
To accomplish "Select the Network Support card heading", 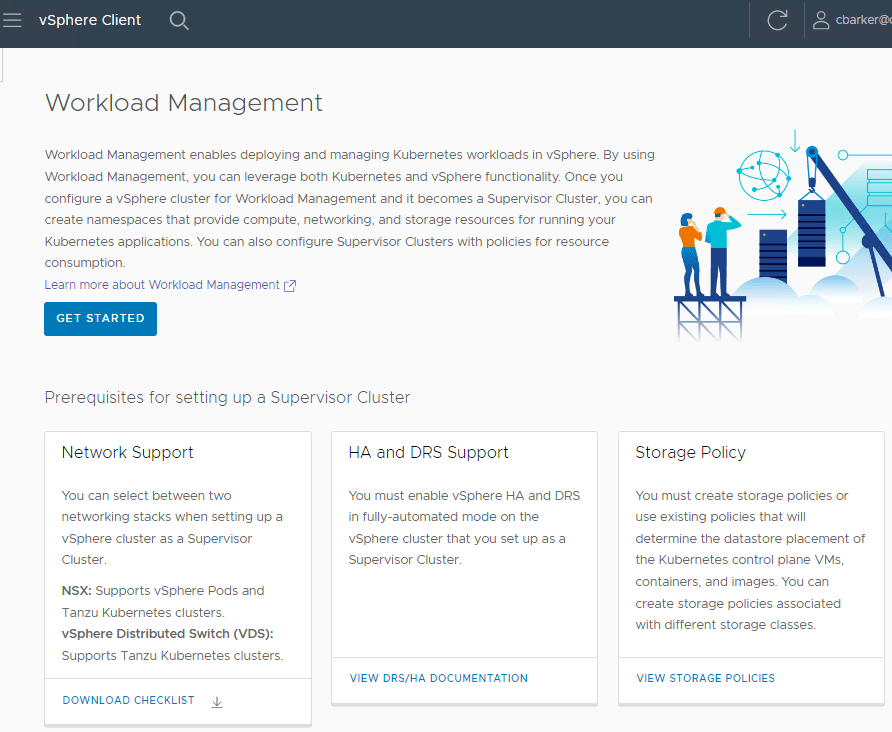I will tap(127, 452).
